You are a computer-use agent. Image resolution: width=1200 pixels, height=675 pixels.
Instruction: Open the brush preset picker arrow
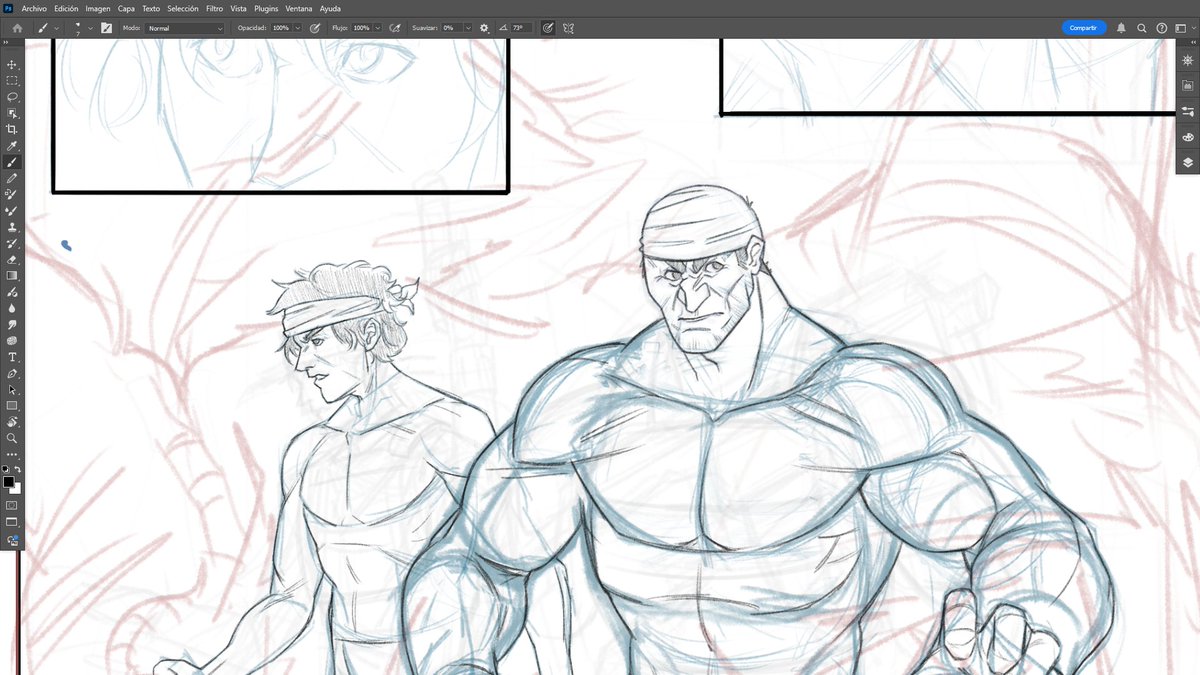tap(90, 28)
